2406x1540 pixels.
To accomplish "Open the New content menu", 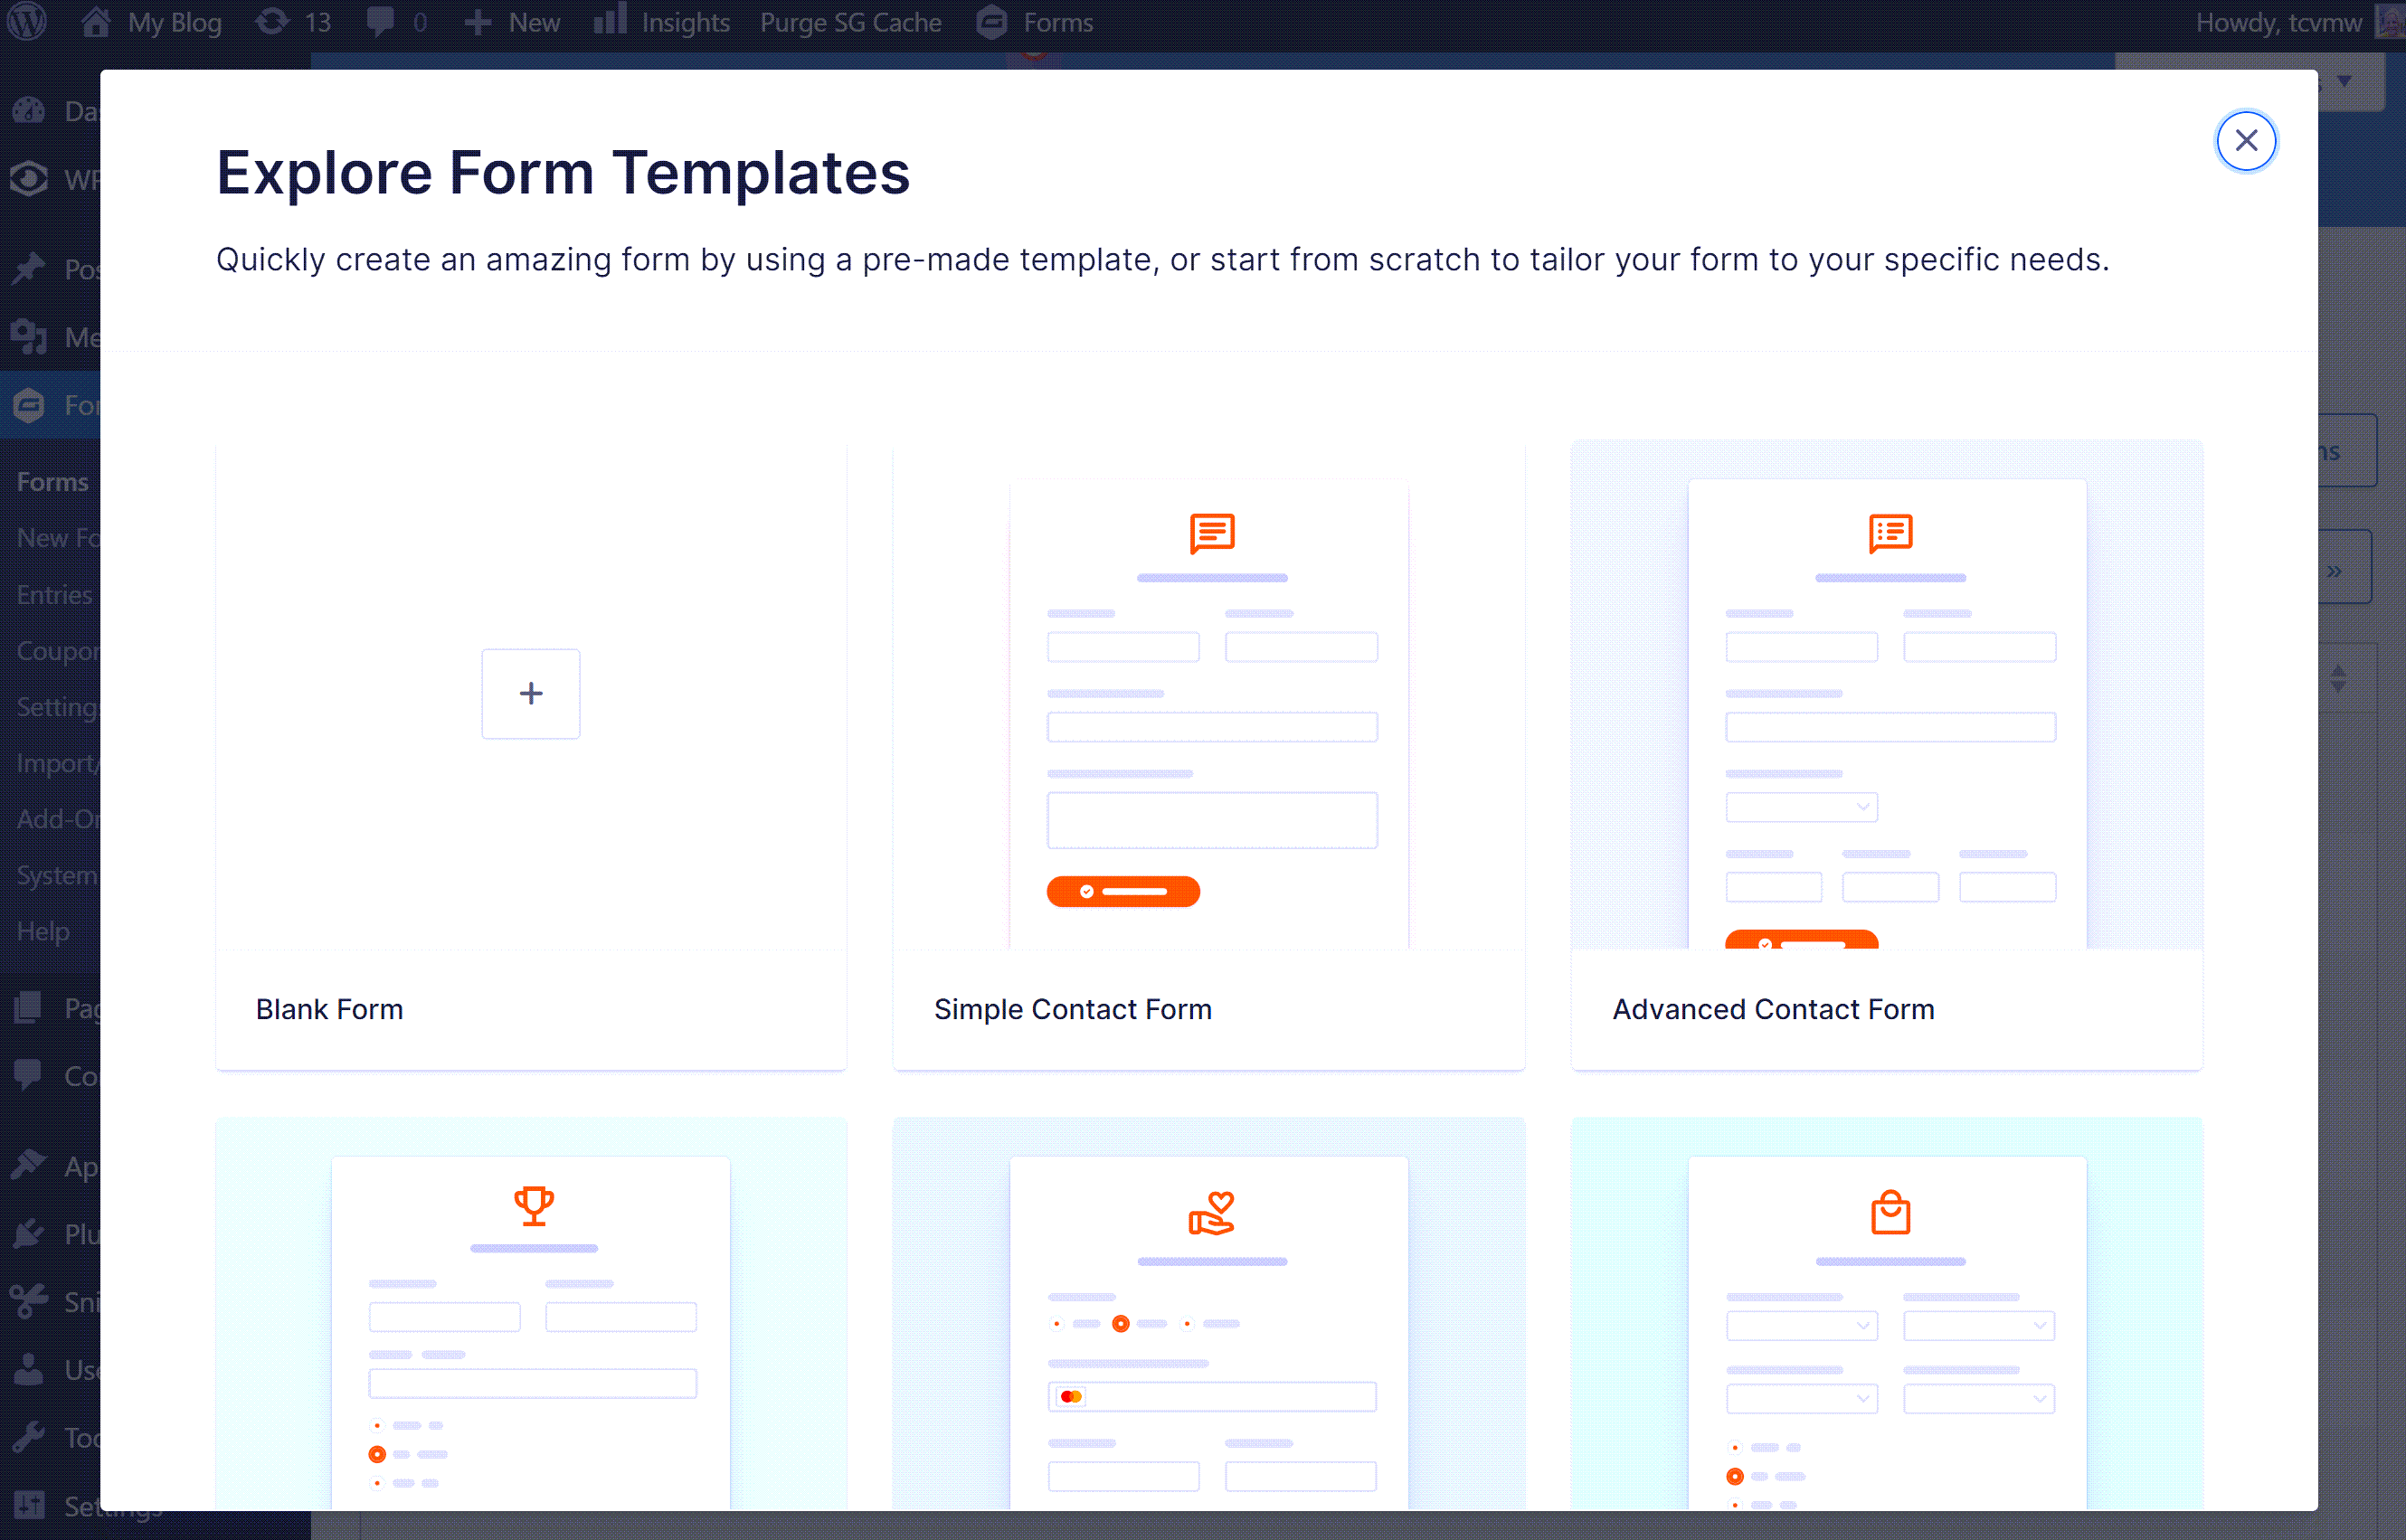I will pyautogui.click(x=513, y=22).
